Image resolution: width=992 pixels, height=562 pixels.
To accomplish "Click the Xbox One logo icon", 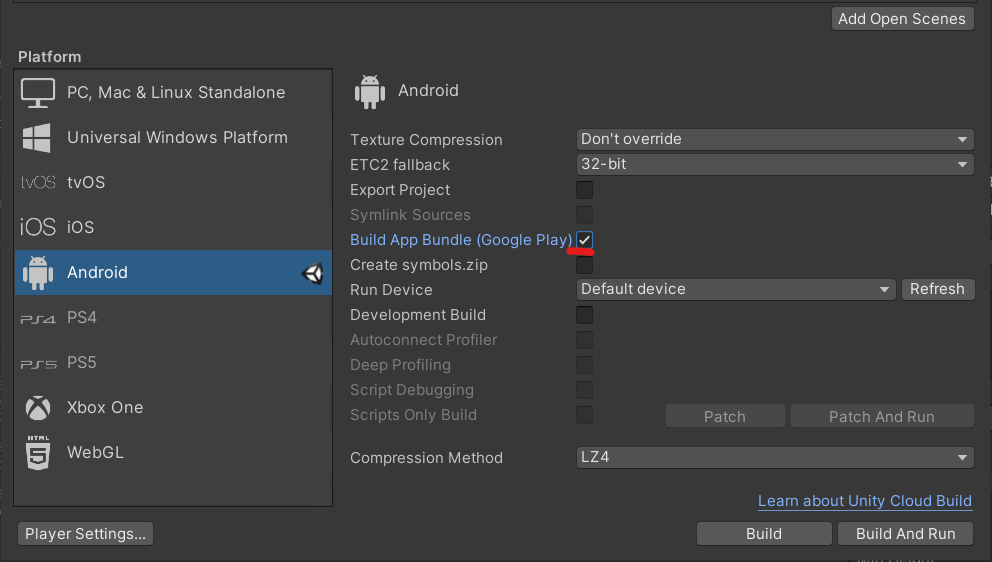I will coord(38,408).
